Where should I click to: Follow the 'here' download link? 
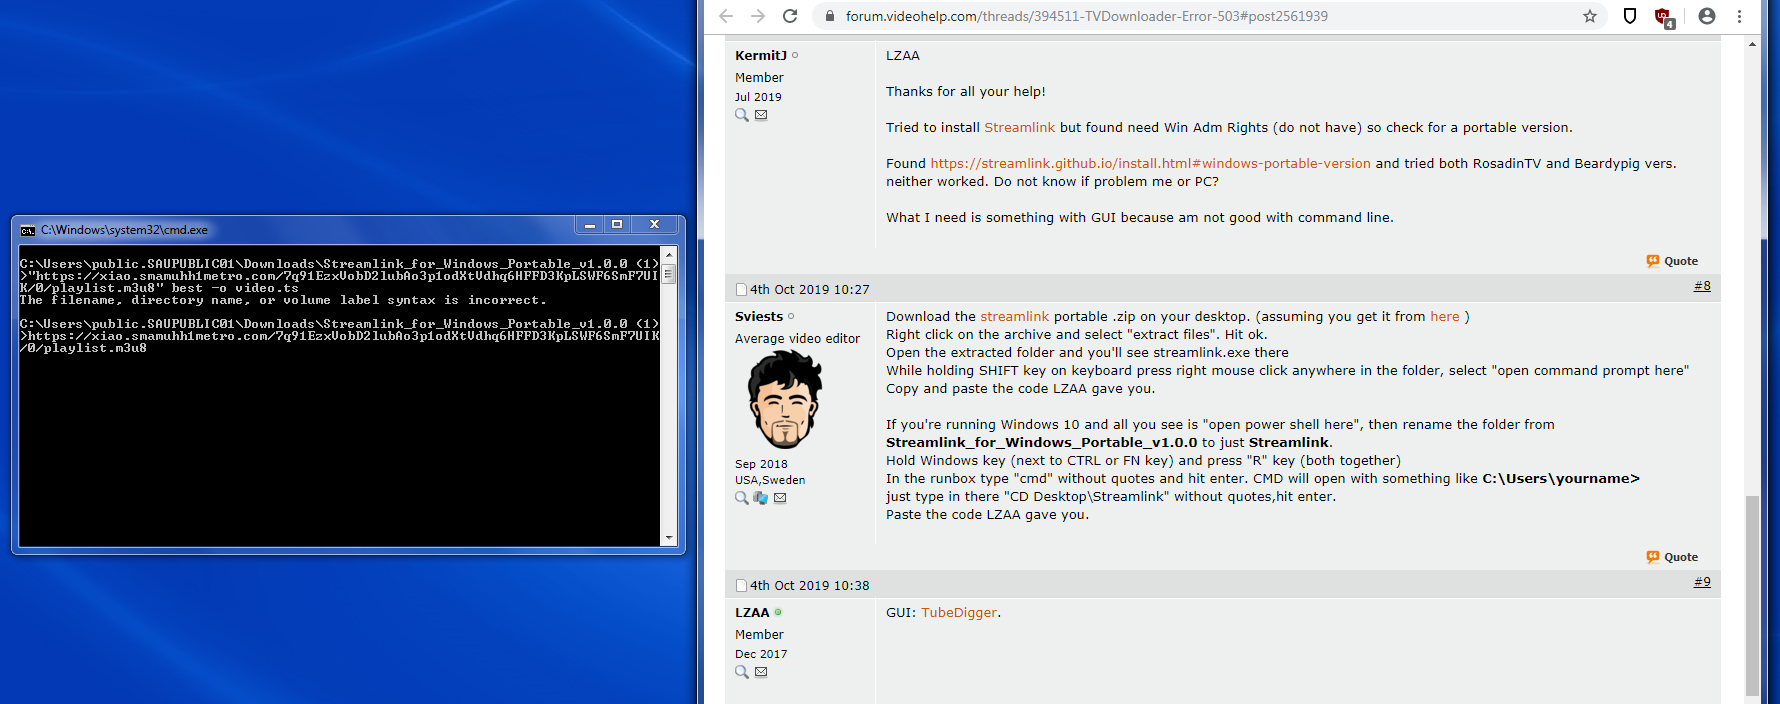pyautogui.click(x=1445, y=317)
